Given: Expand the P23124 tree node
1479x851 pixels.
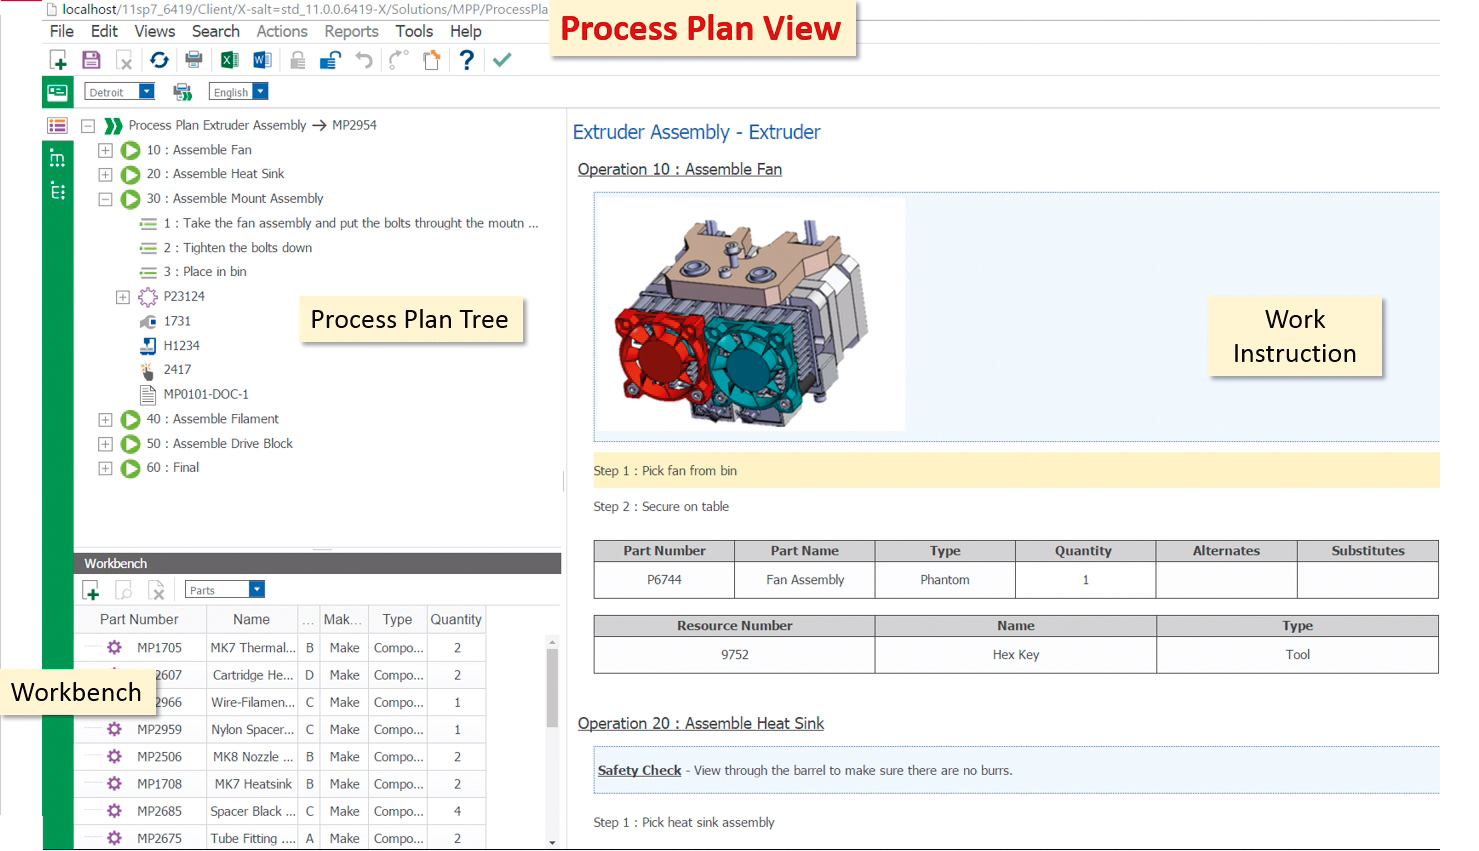Looking at the screenshot, I should [x=122, y=297].
